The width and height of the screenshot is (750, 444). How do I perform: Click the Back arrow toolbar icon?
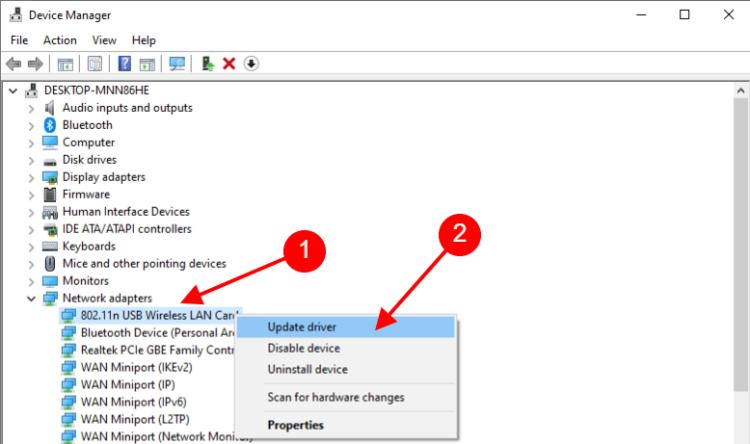(13, 64)
